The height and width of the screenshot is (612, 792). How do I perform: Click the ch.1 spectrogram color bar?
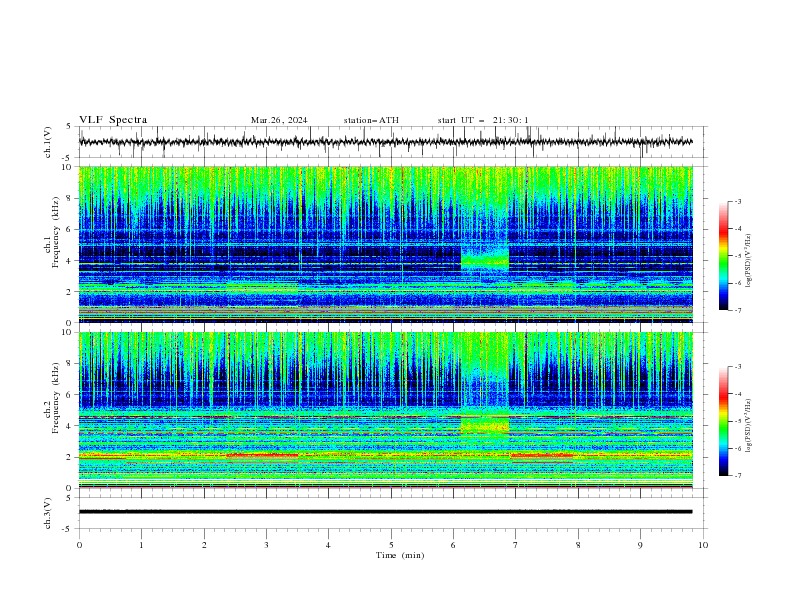[x=724, y=256]
